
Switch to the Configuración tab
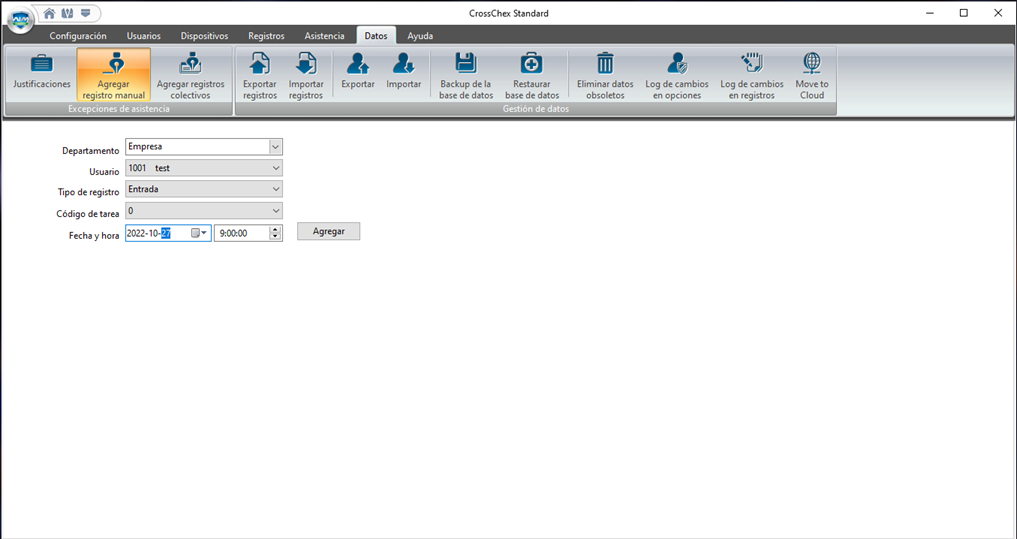(78, 36)
